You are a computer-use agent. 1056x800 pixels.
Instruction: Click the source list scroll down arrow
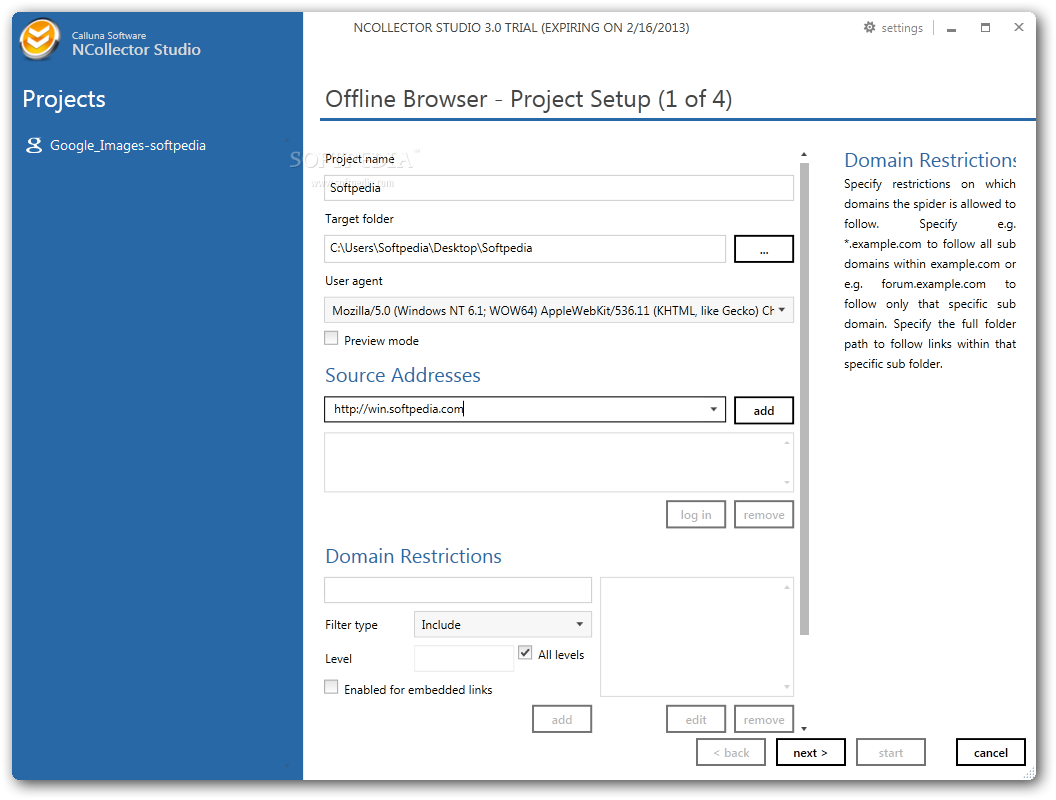coord(787,482)
